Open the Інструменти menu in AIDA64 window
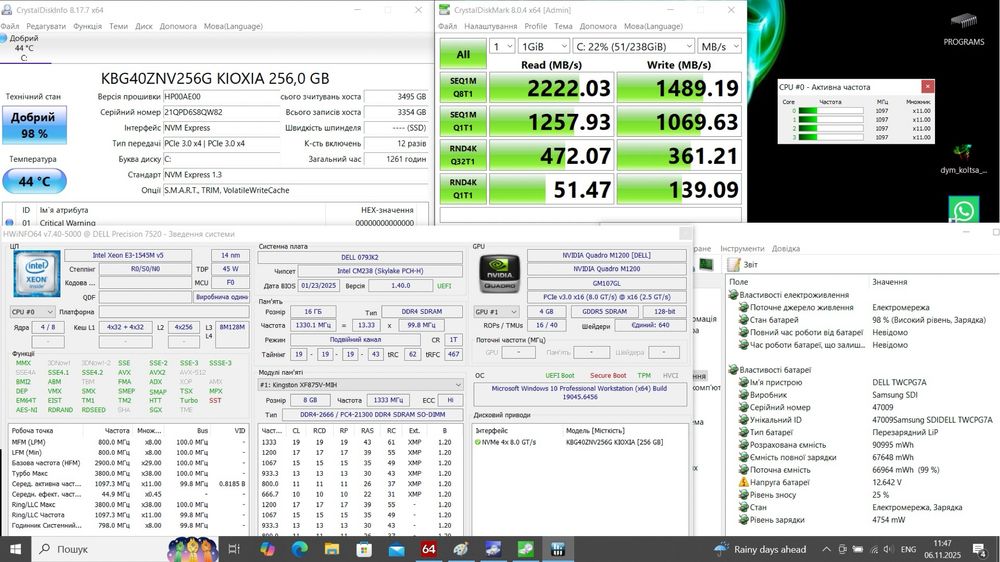The width and height of the screenshot is (1000, 562). pyautogui.click(x=742, y=249)
